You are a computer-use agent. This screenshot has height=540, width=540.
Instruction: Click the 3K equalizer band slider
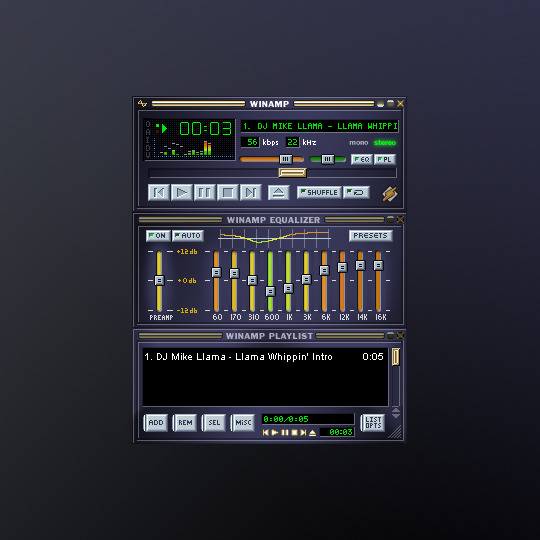point(307,279)
